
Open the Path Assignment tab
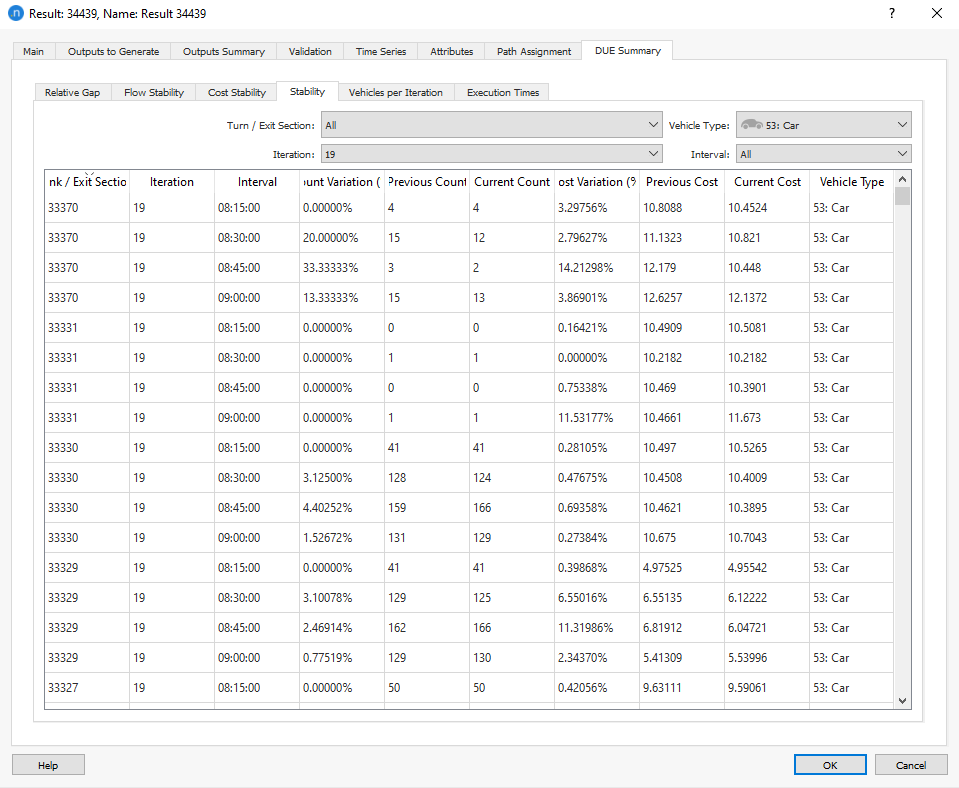tap(532, 51)
